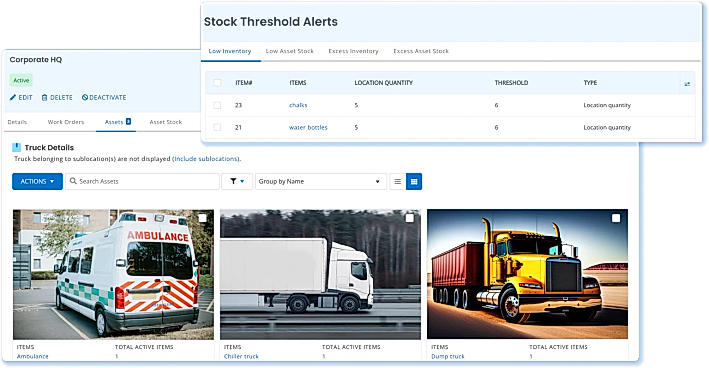
Task: Tick the select-all checkbox in alerts header
Action: point(217,83)
